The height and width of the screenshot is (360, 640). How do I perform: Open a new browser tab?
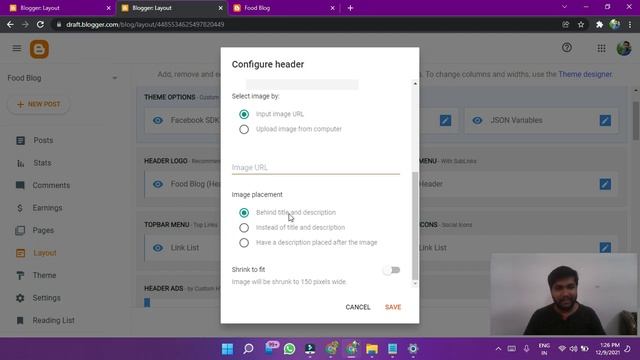coord(350,8)
